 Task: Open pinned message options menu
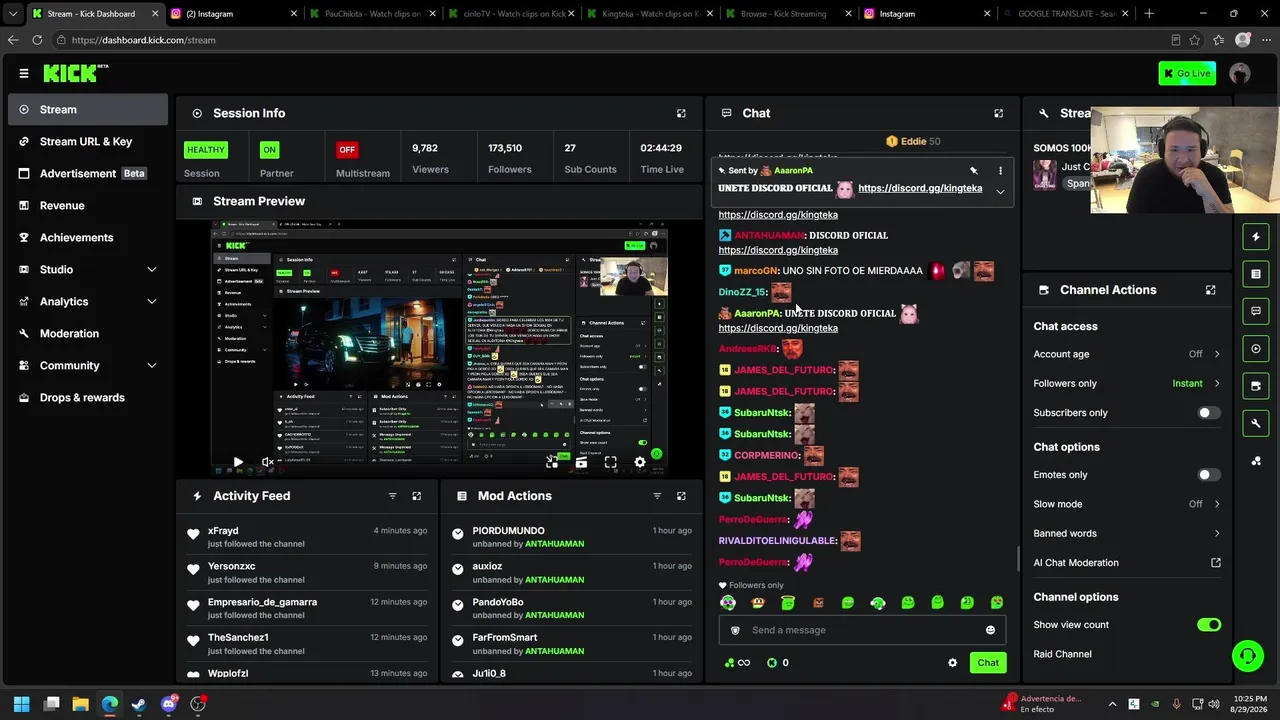[1000, 171]
